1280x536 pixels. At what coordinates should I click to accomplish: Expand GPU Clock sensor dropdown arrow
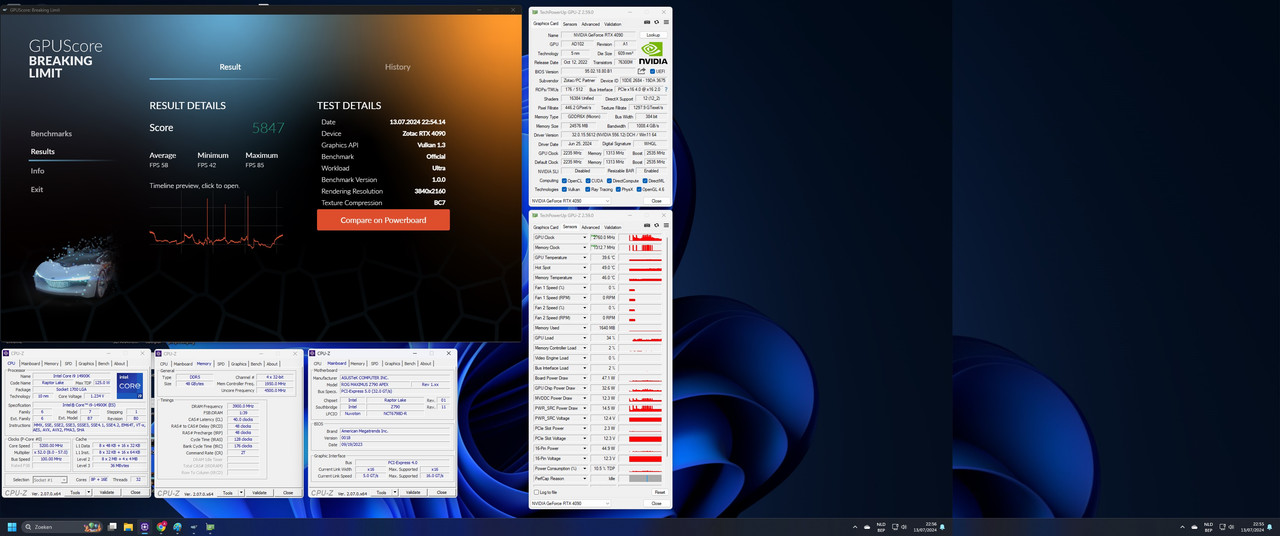click(585, 237)
